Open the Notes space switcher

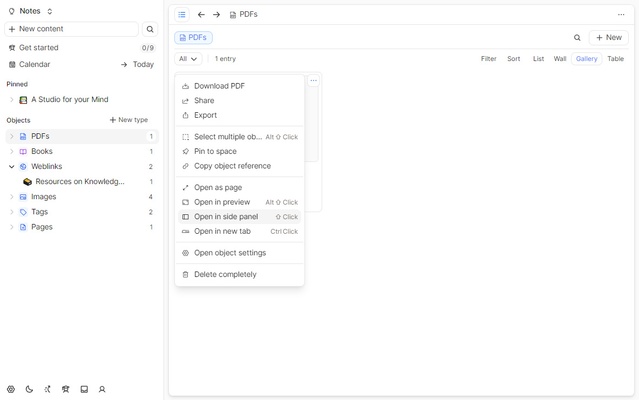tap(30, 11)
